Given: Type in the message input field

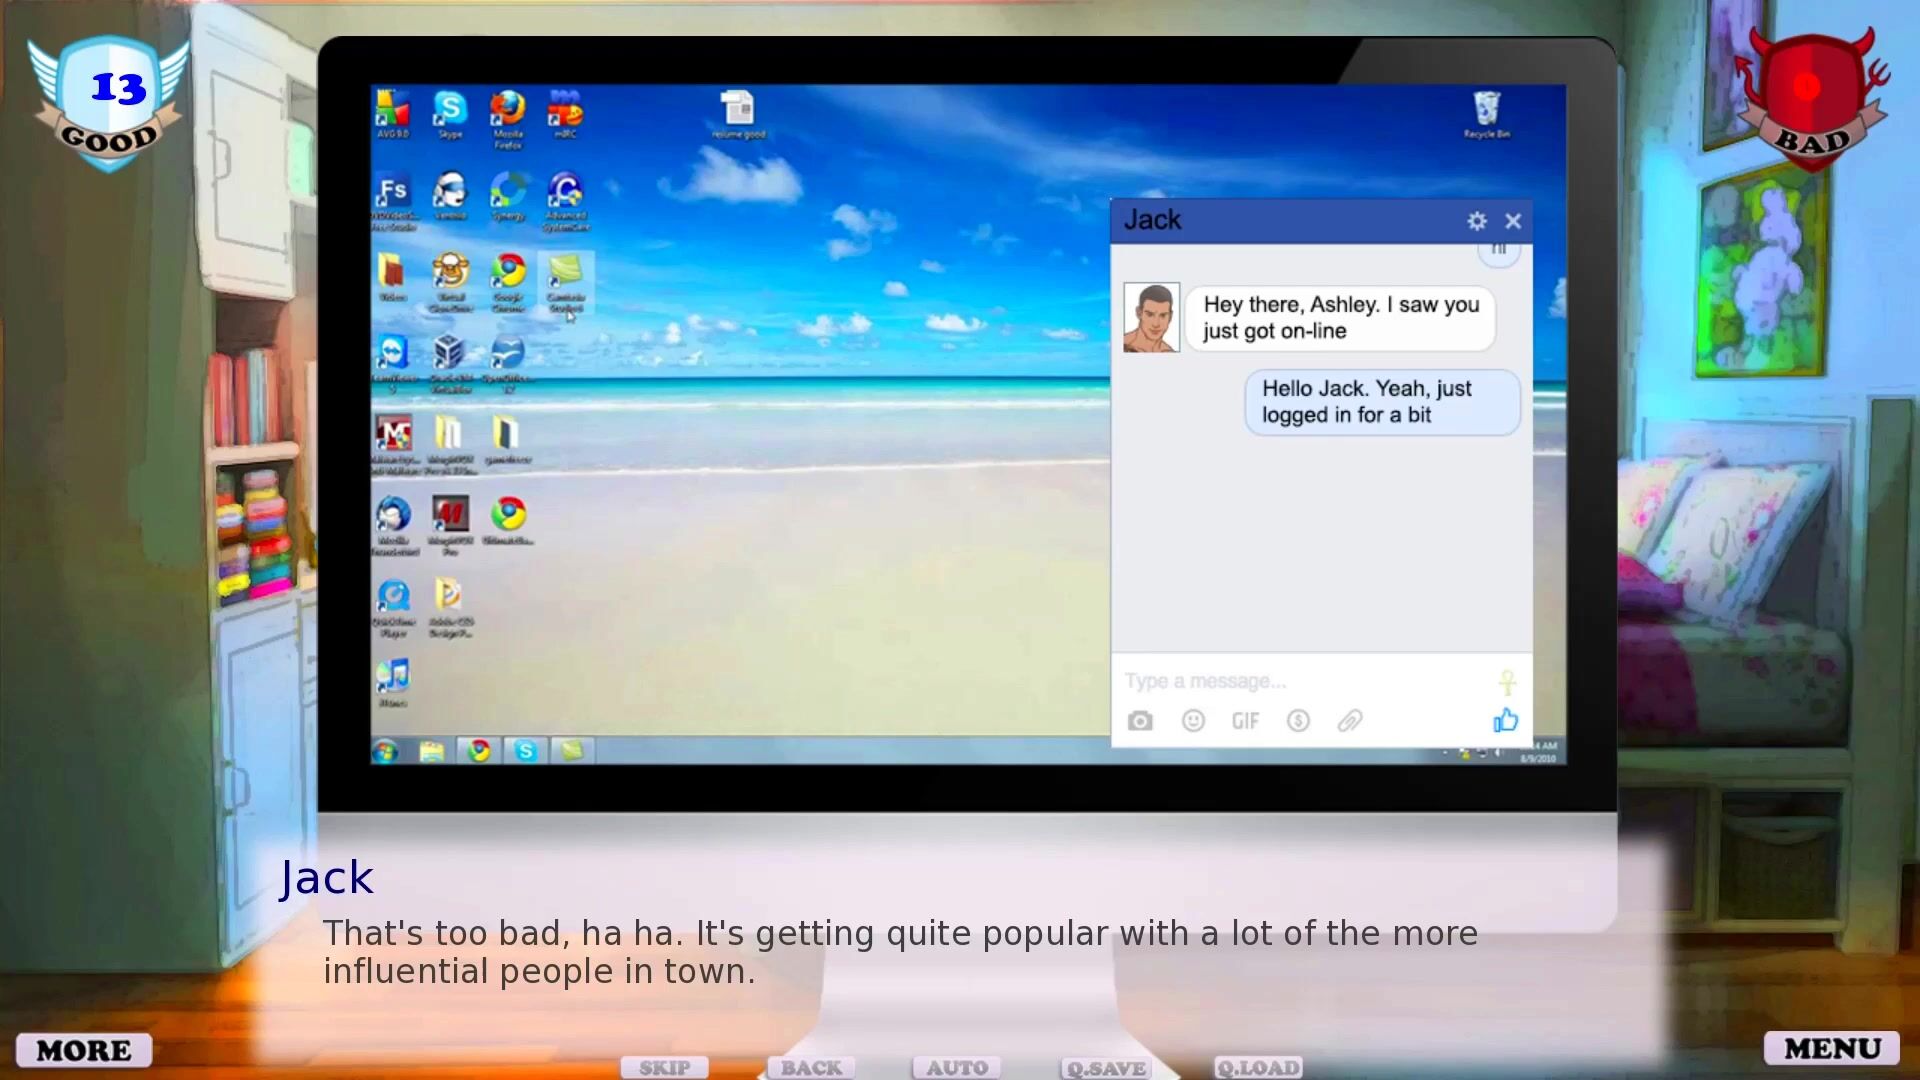Looking at the screenshot, I should click(1300, 681).
